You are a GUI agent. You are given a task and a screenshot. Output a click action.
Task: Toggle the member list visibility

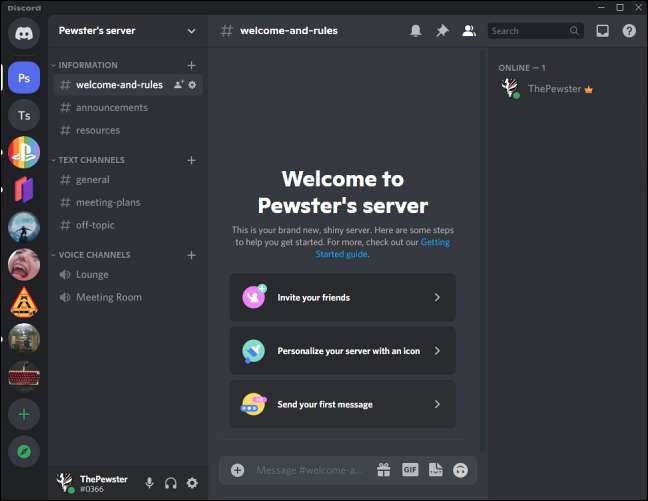coord(469,31)
